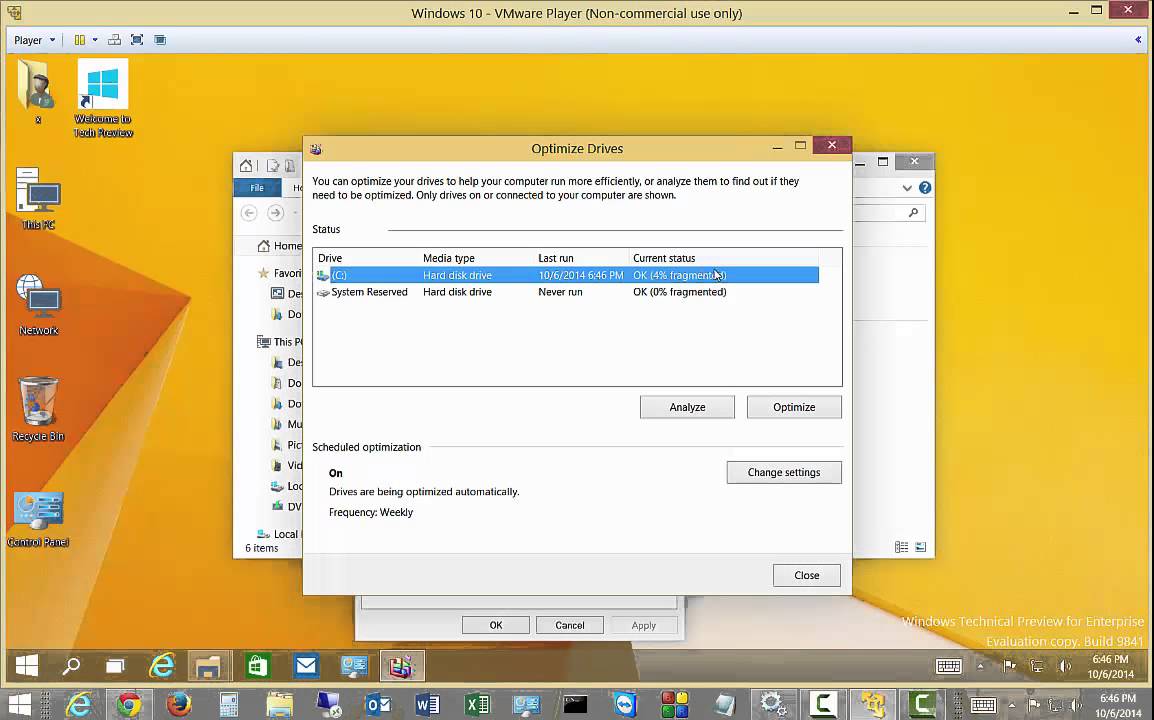Viewport: 1154px width, 720px height.
Task: Launch Google Chrome from host taskbar
Action: point(129,705)
